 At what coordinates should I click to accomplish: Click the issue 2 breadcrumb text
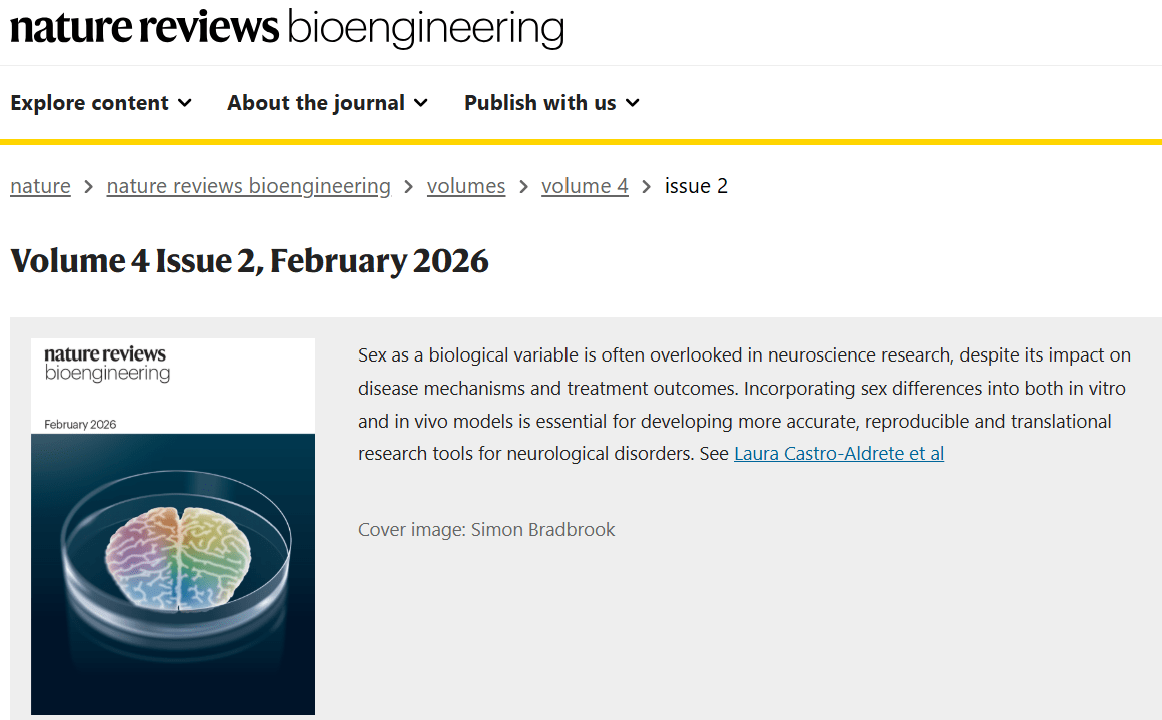point(696,186)
